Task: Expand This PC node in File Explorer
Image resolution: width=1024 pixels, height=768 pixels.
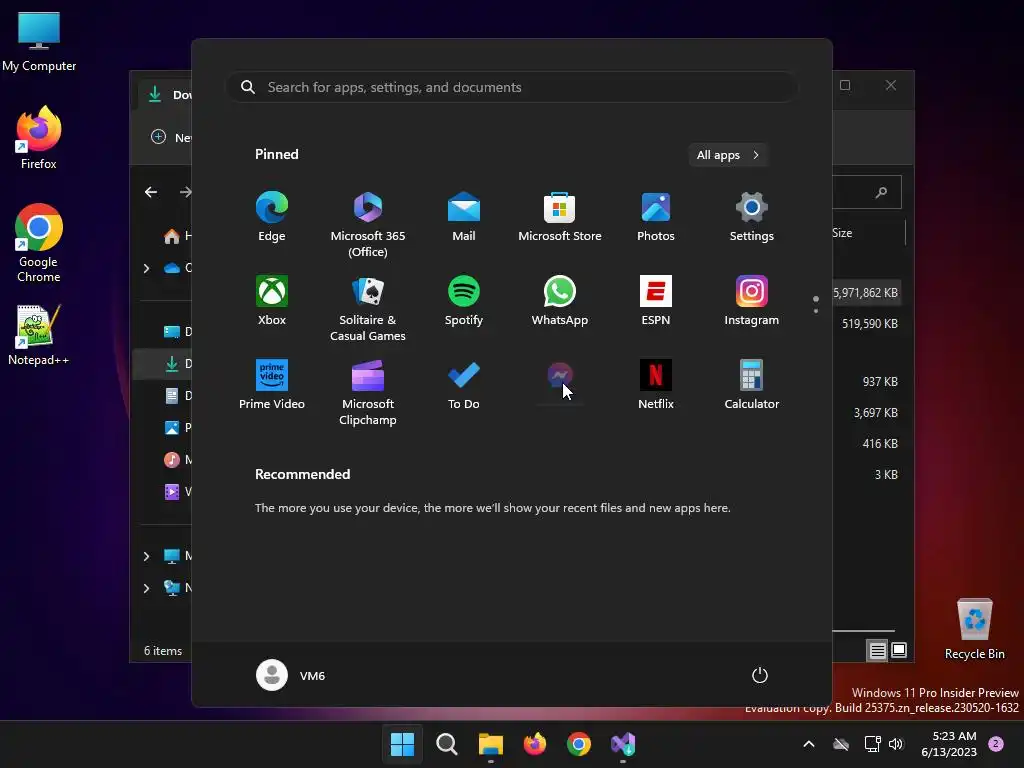Action: [146, 556]
